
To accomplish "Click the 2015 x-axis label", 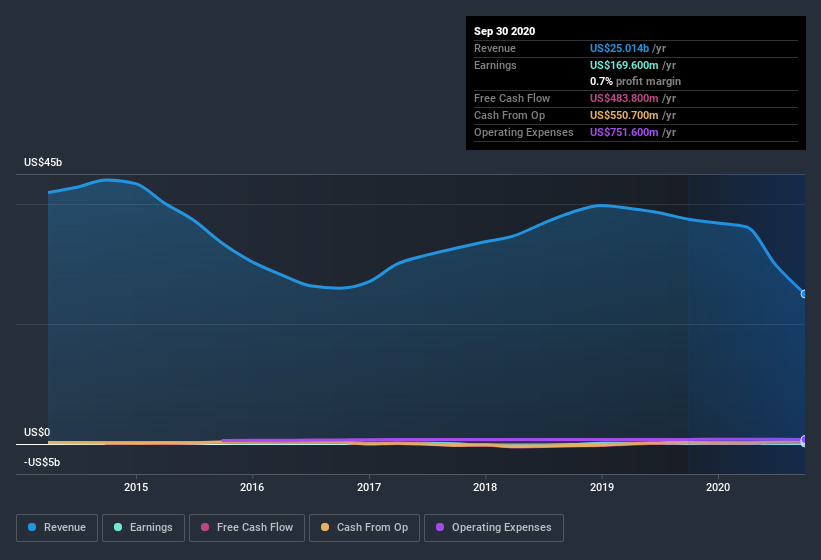I will 136,487.
